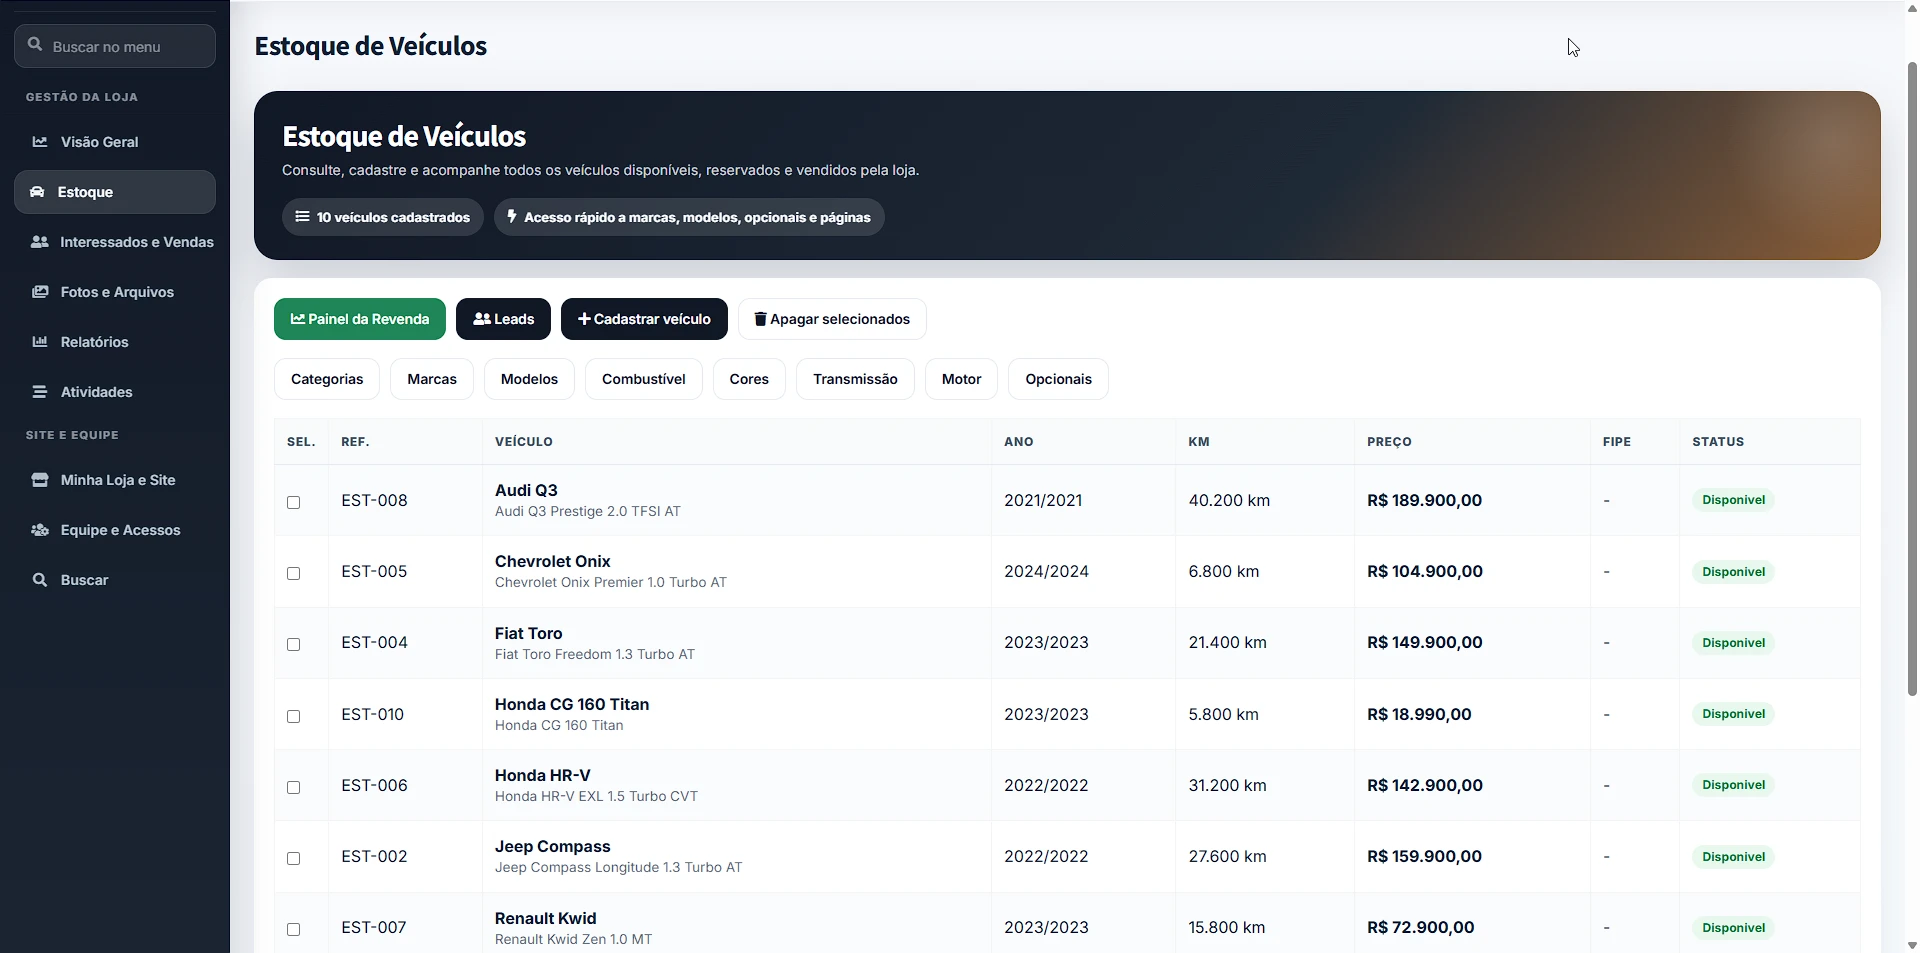The image size is (1920, 953).
Task: Open Equipe e Acessos
Action: pyautogui.click(x=115, y=530)
